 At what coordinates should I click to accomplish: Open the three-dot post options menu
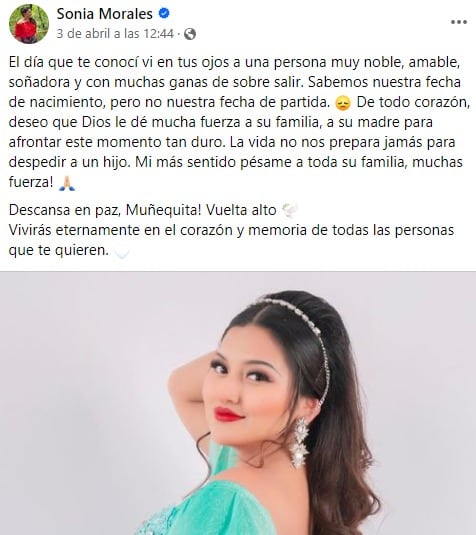[459, 22]
